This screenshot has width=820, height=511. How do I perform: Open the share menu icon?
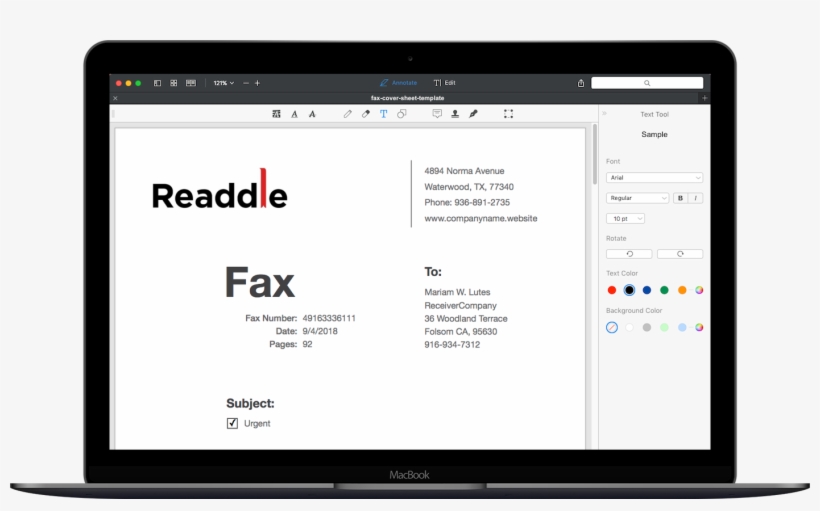pos(580,83)
